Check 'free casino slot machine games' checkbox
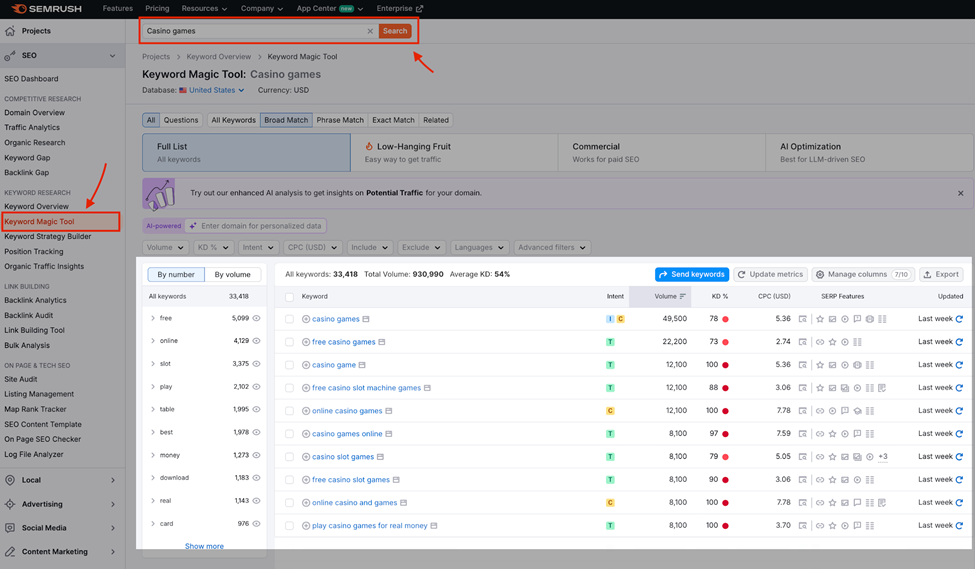This screenshot has width=975, height=569. click(x=289, y=388)
